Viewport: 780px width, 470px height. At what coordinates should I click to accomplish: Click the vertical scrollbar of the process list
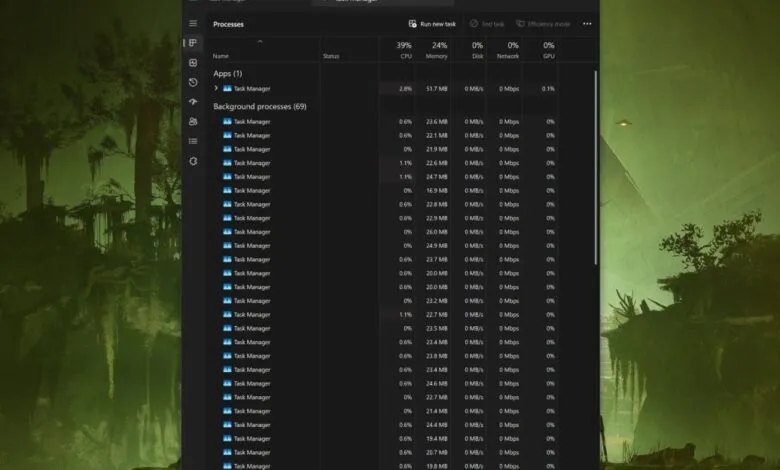[x=595, y=168]
